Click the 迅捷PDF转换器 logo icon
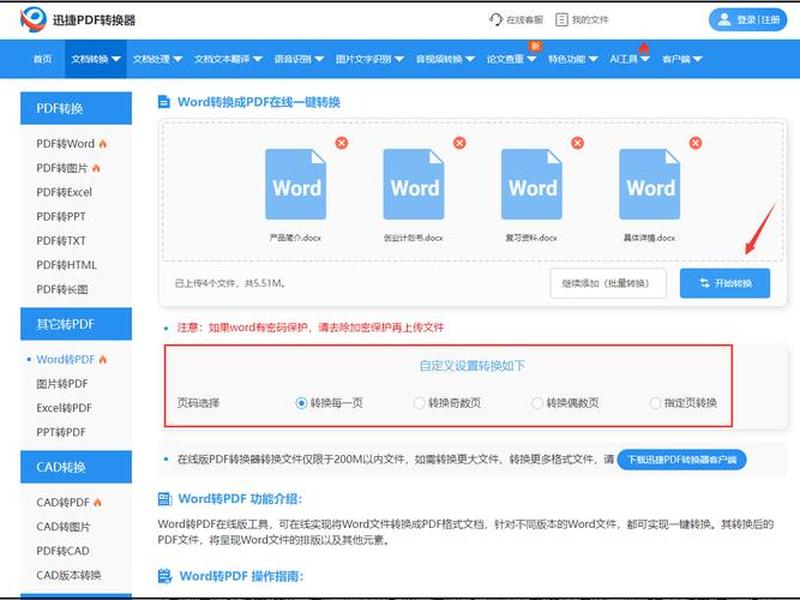 [33, 19]
